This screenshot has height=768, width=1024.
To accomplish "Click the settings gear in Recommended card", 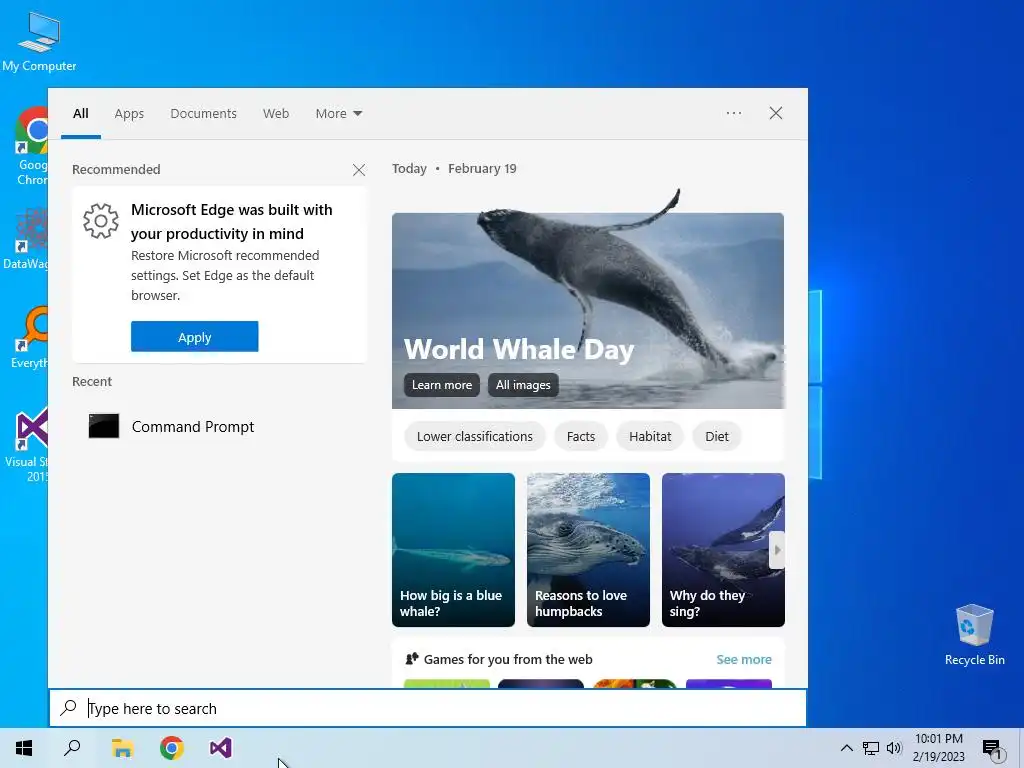I will point(101,221).
